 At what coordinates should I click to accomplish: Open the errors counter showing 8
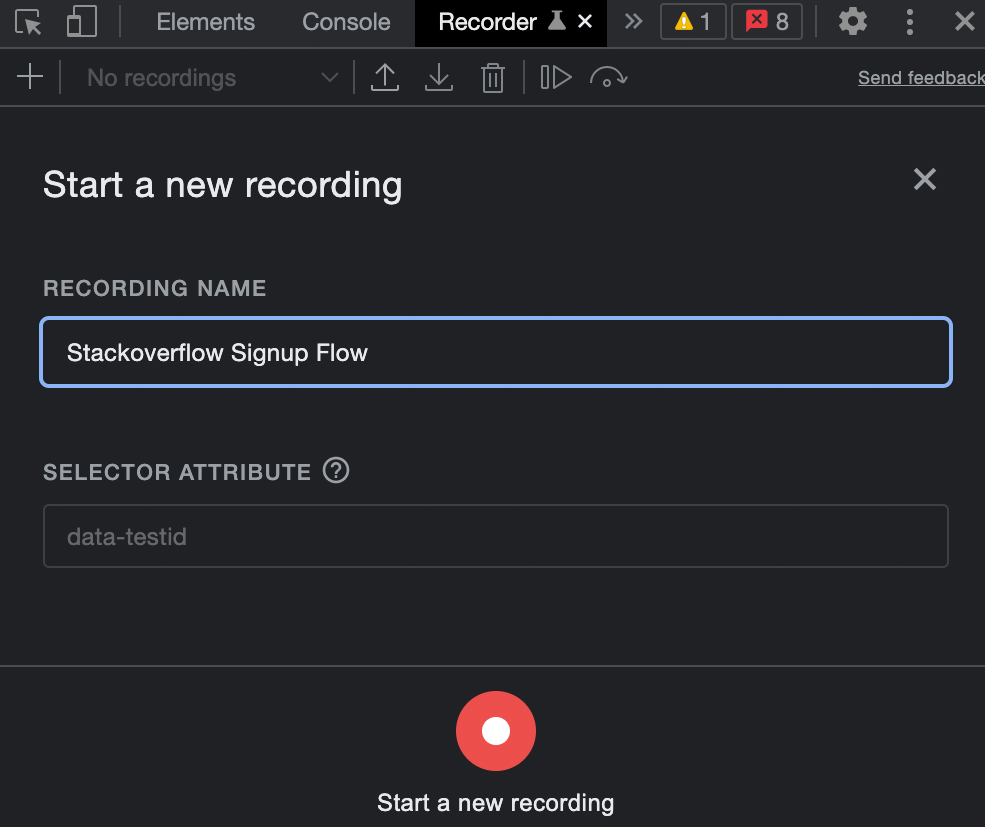click(767, 22)
